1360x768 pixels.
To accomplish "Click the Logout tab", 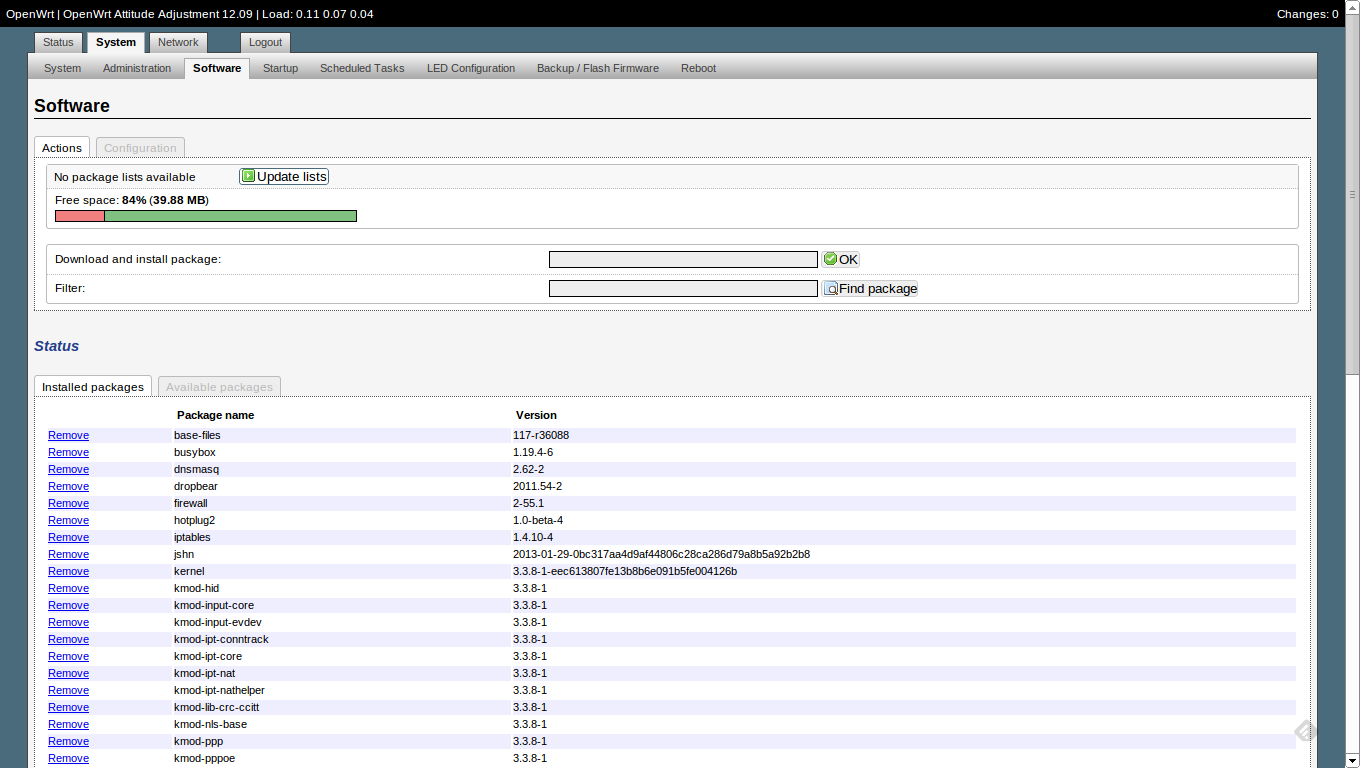I will [265, 42].
